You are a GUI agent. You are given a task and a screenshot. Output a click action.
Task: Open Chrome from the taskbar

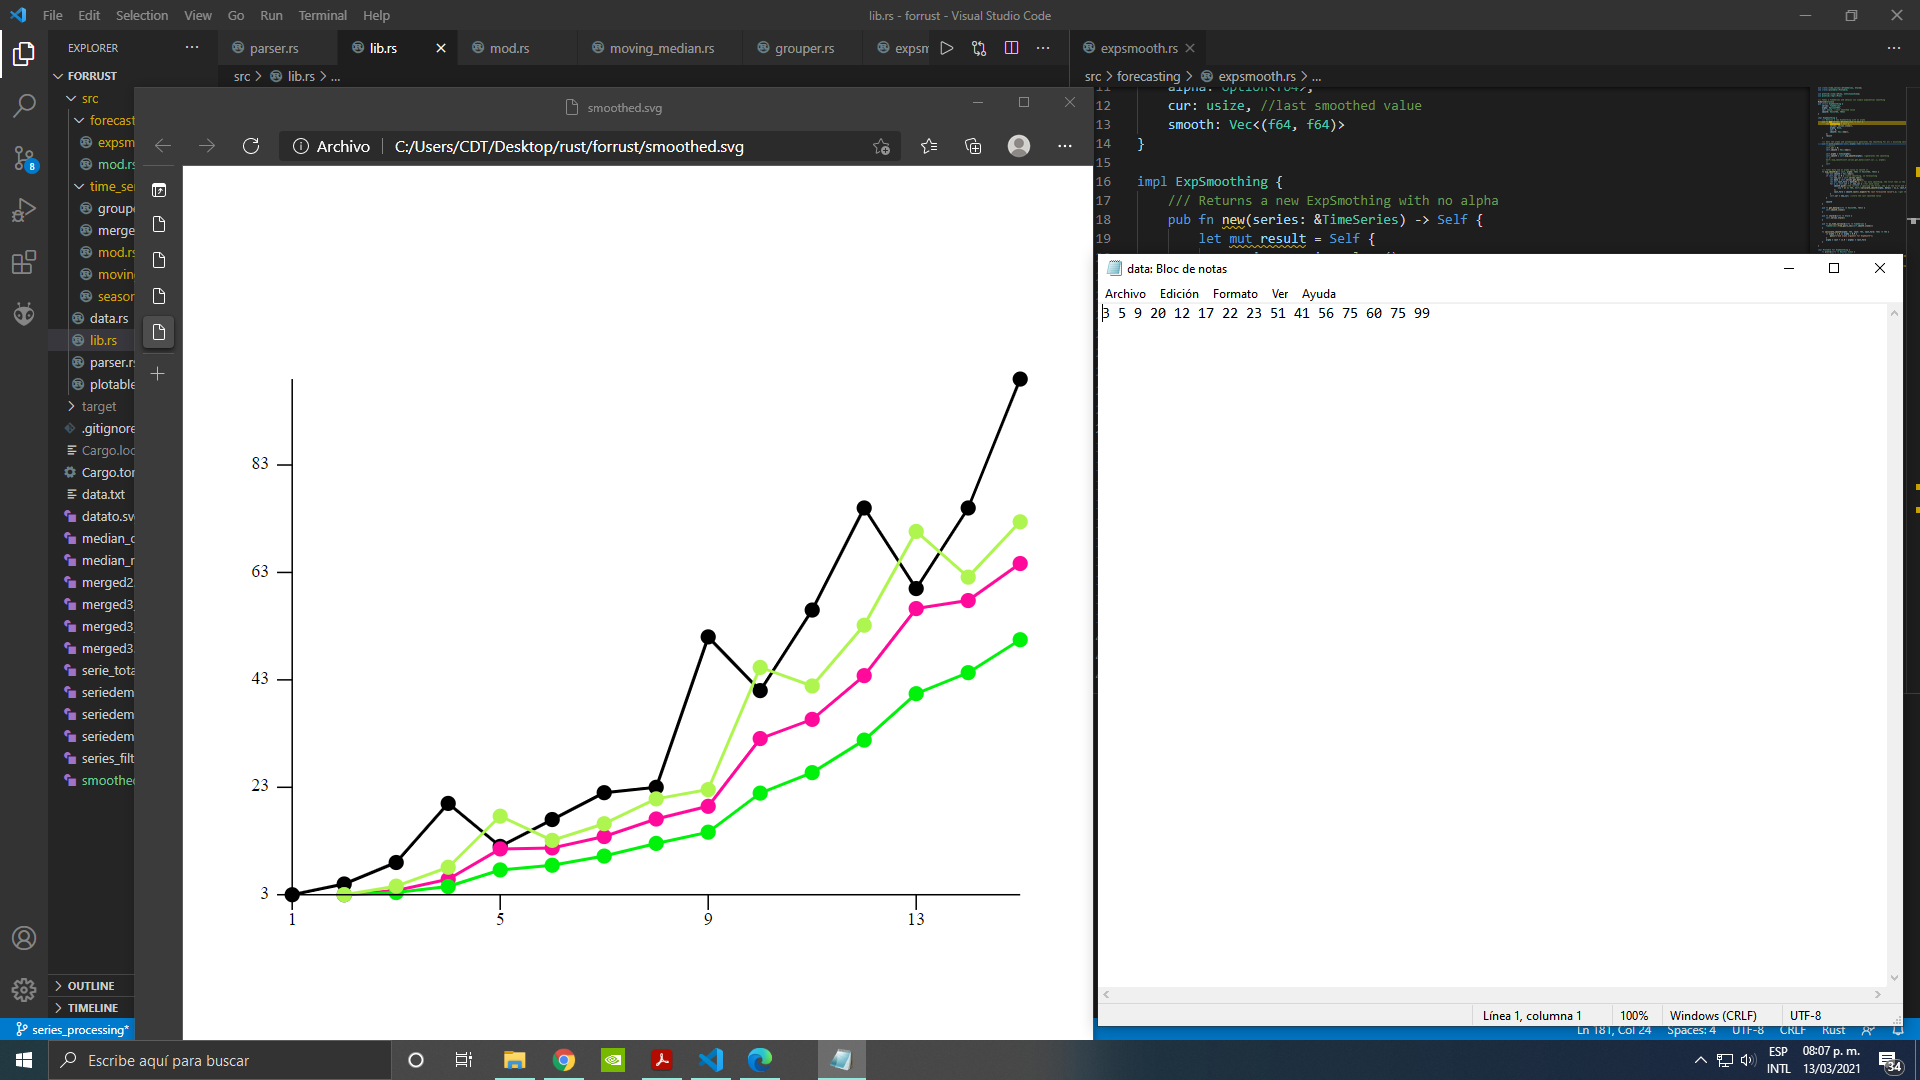tap(564, 1060)
